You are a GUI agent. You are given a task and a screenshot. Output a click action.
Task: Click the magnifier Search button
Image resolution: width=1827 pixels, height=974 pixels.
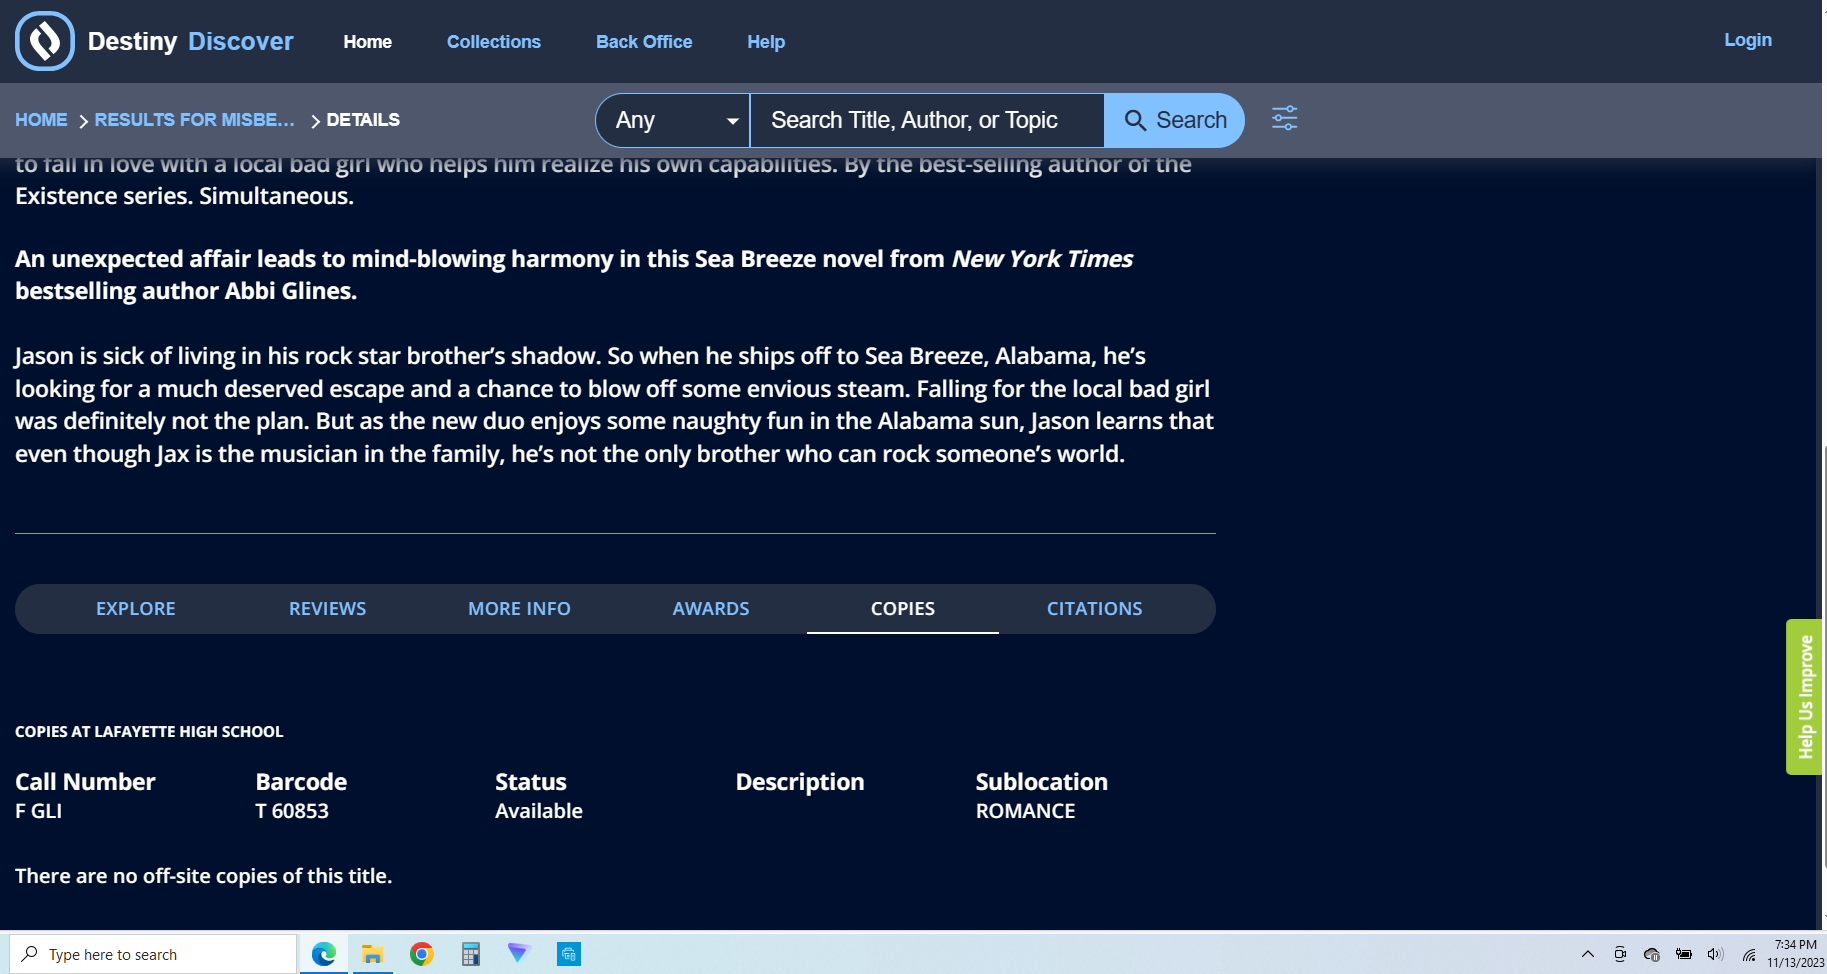1174,120
